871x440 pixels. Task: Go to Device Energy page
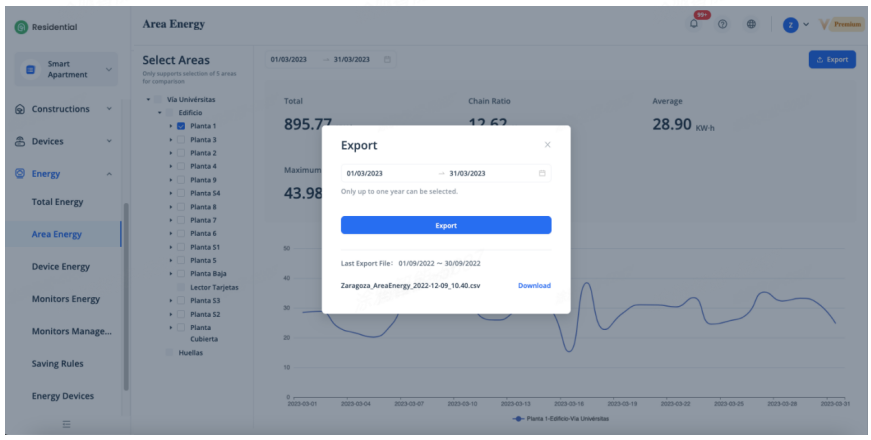[x=61, y=267]
